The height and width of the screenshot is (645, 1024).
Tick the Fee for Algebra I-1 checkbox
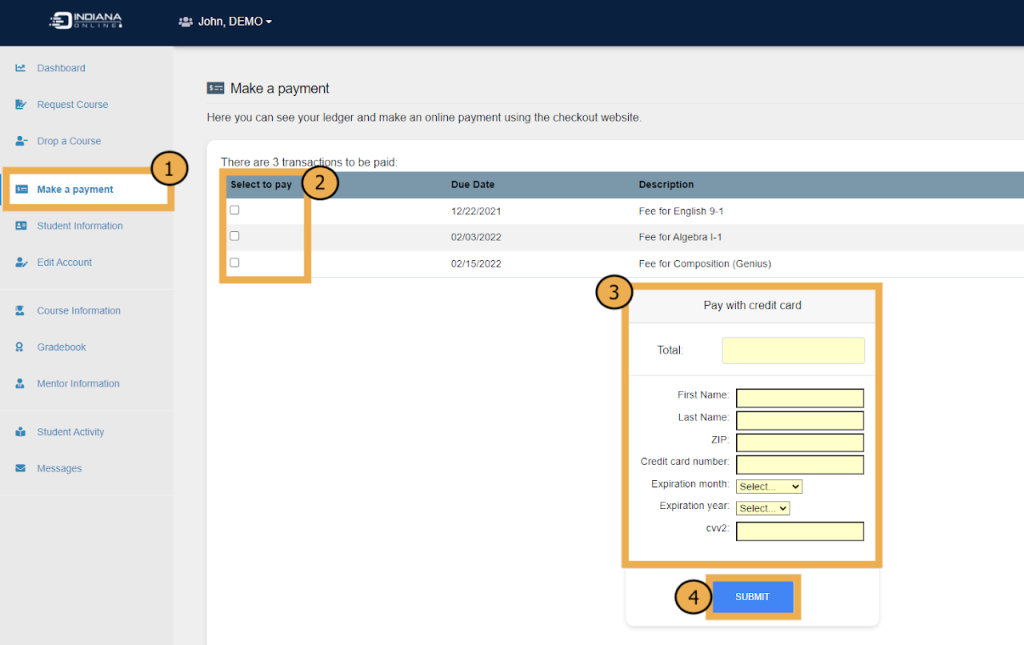click(234, 236)
